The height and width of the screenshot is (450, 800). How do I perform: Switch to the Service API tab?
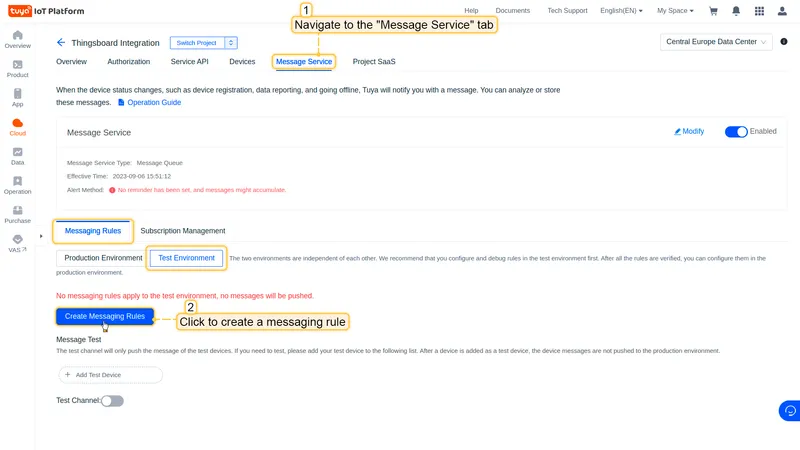pos(189,62)
